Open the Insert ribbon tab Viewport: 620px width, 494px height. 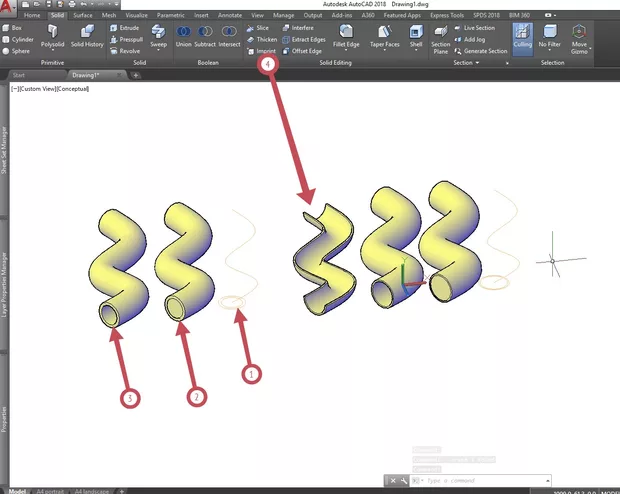click(201, 15)
